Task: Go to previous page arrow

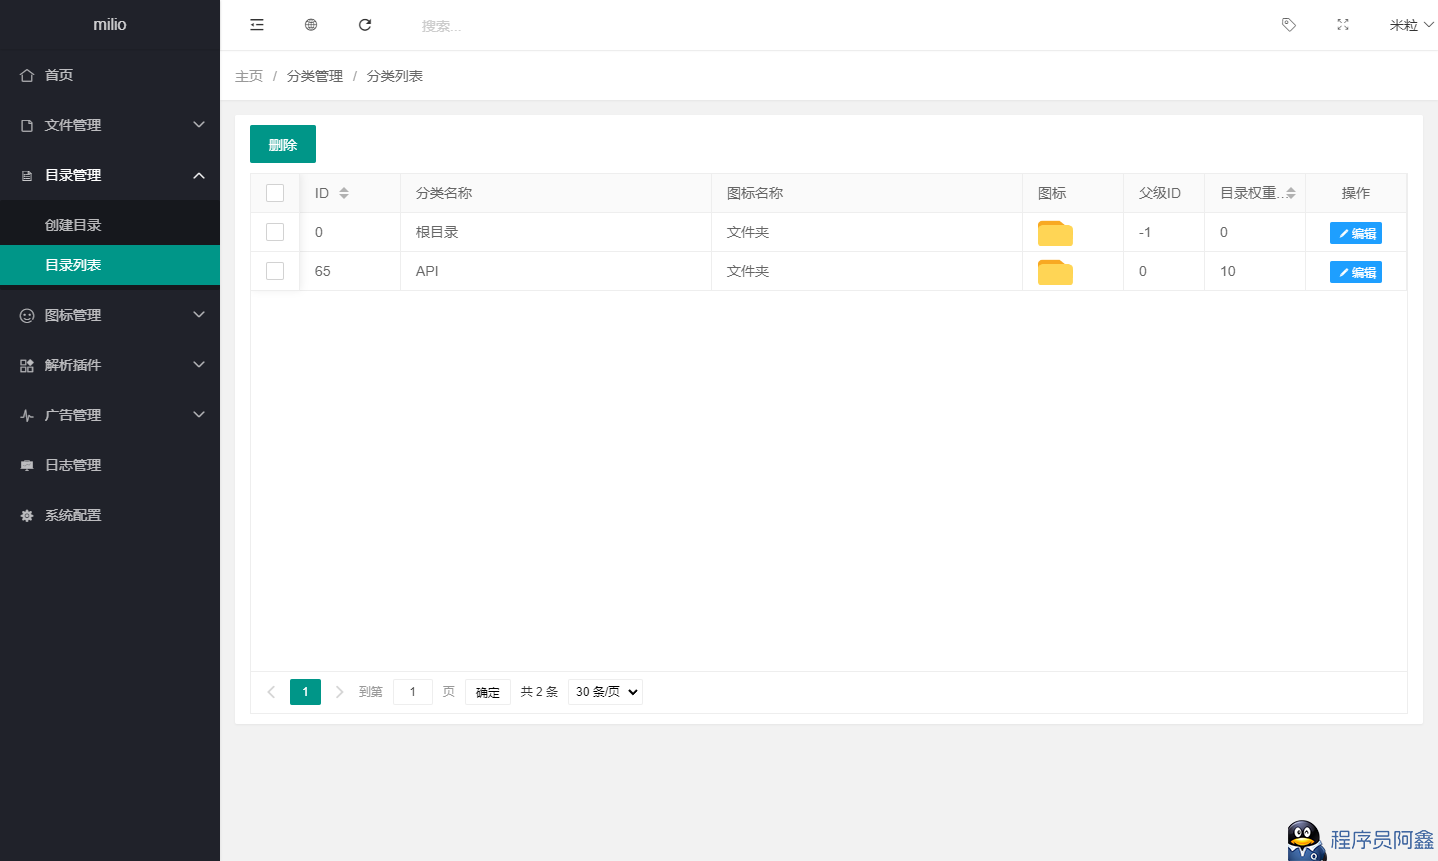Action: (x=271, y=692)
